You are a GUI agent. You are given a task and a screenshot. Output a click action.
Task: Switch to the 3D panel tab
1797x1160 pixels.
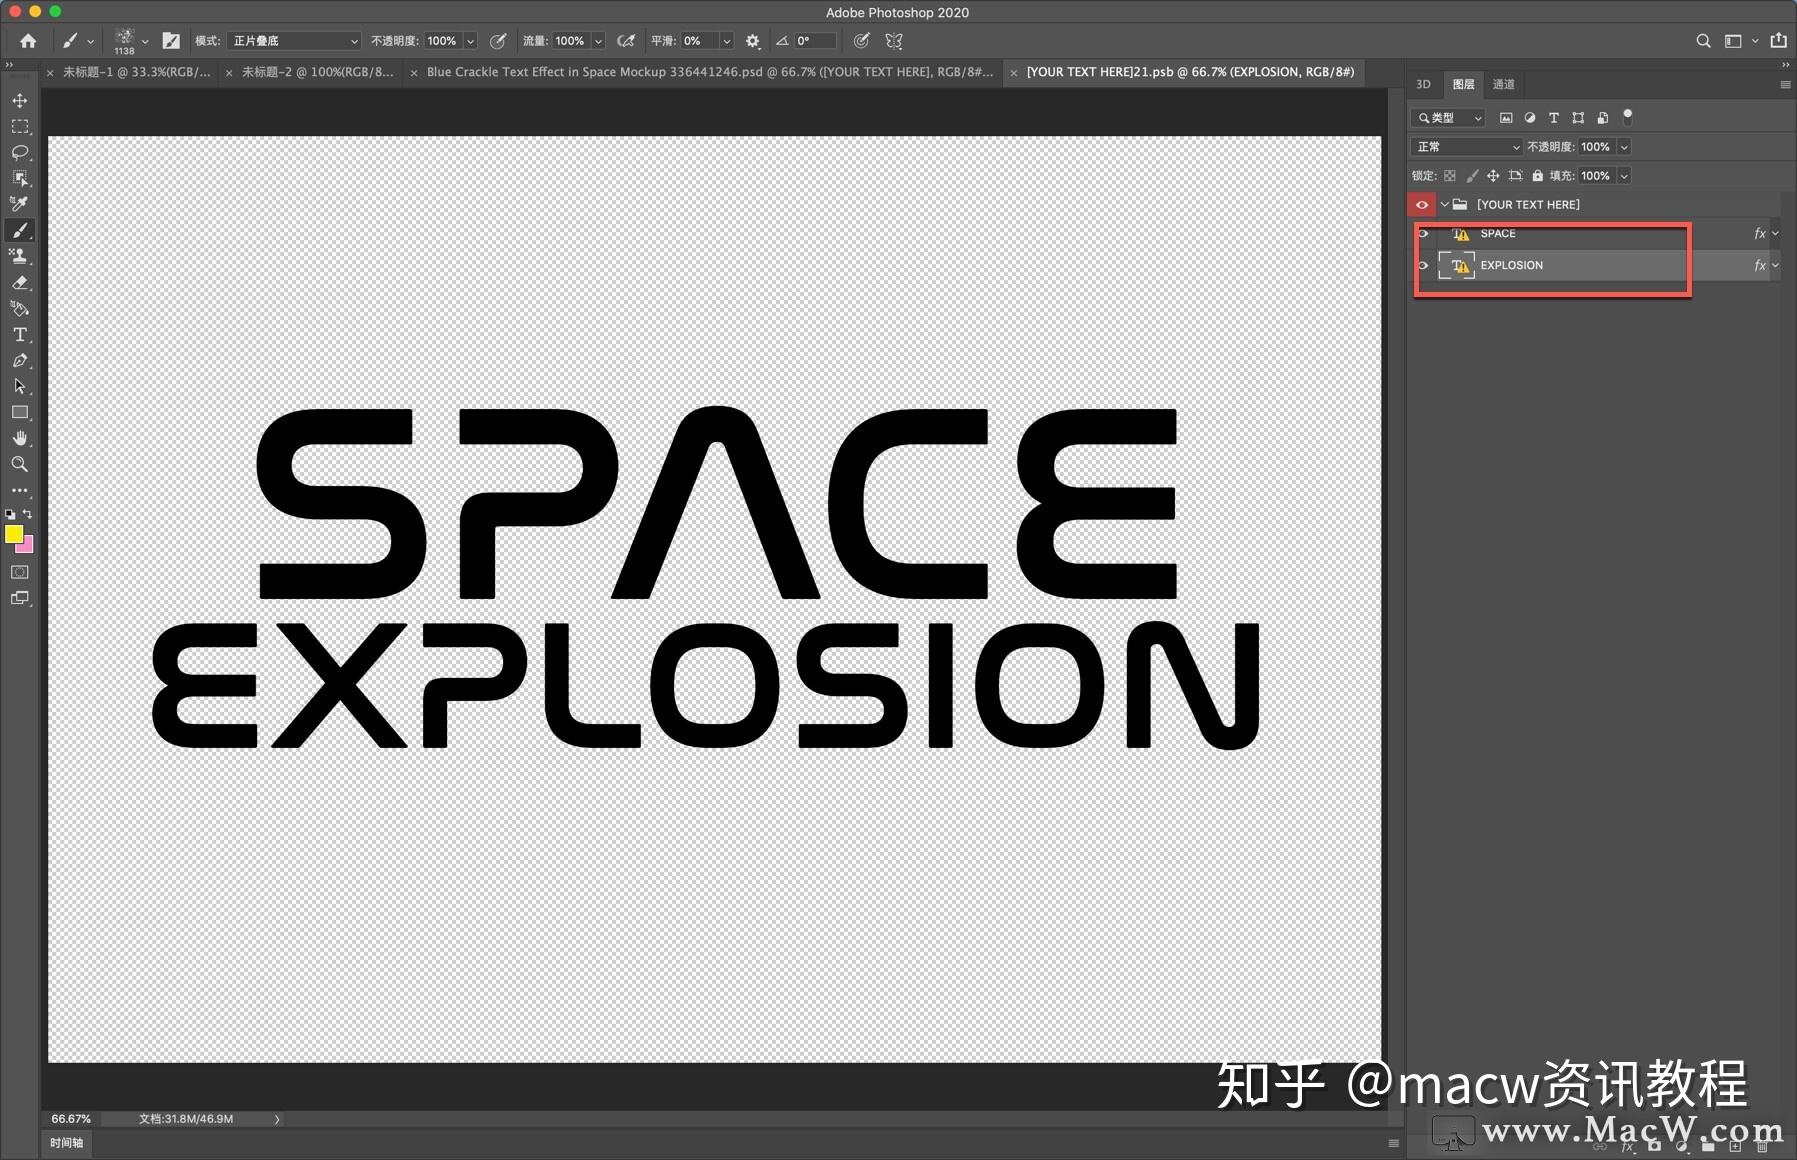tap(1423, 84)
